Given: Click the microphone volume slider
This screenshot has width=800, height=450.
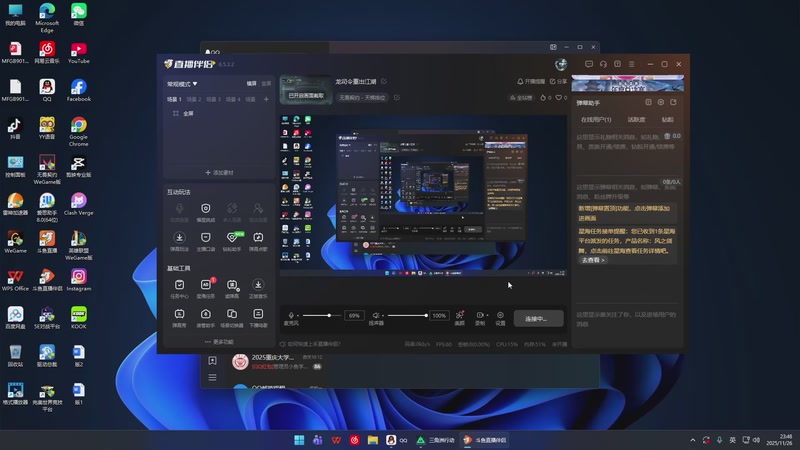Looking at the screenshot, I should coord(321,315).
